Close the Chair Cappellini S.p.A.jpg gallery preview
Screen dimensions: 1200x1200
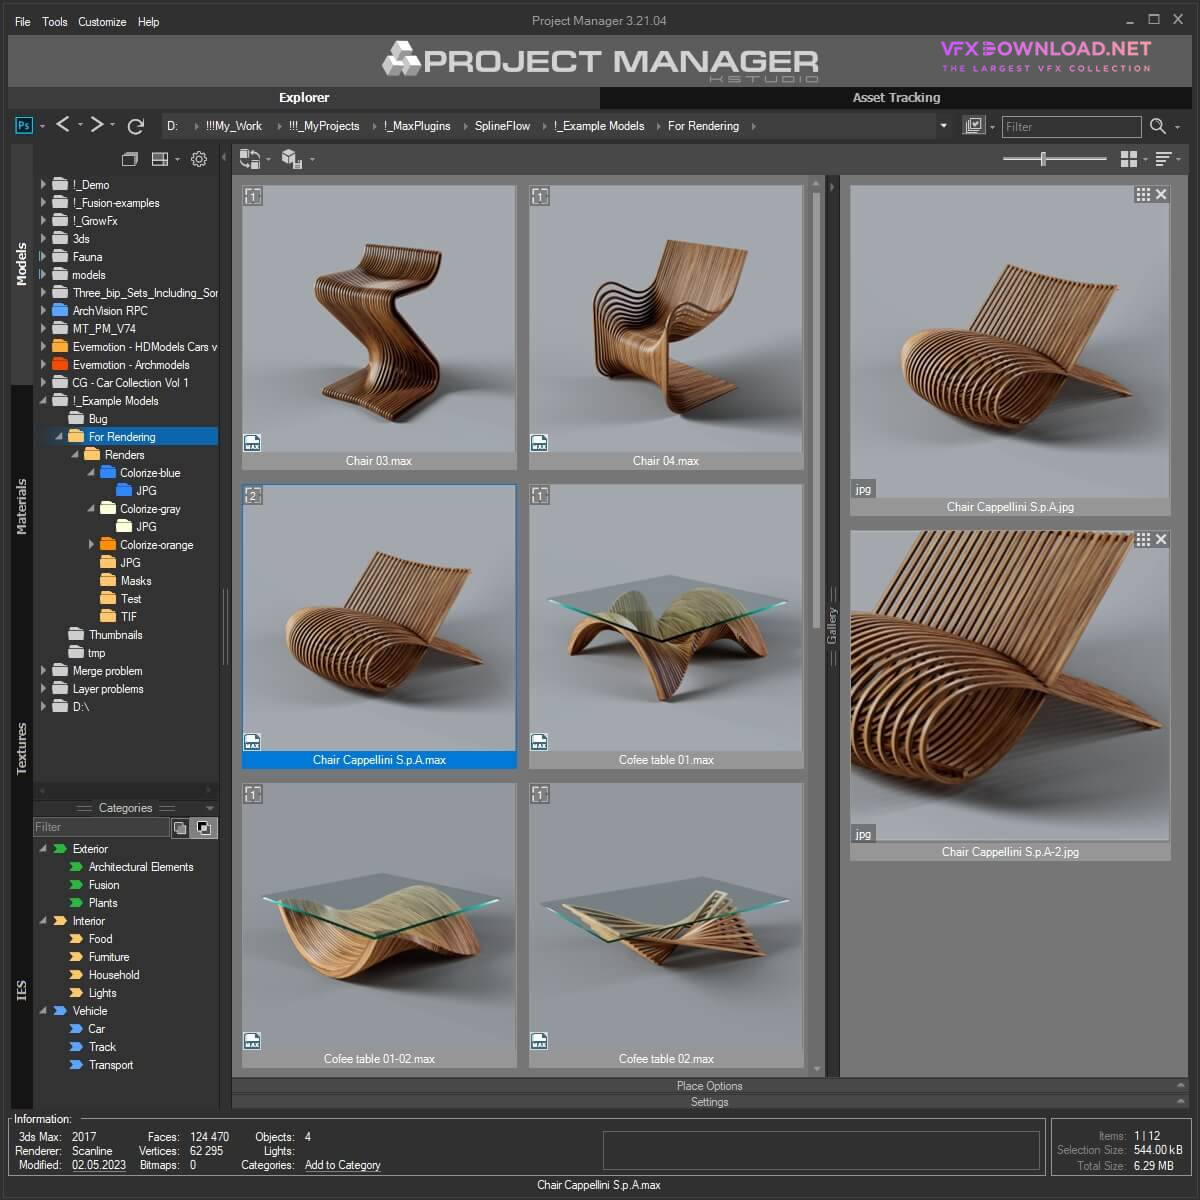[1161, 195]
